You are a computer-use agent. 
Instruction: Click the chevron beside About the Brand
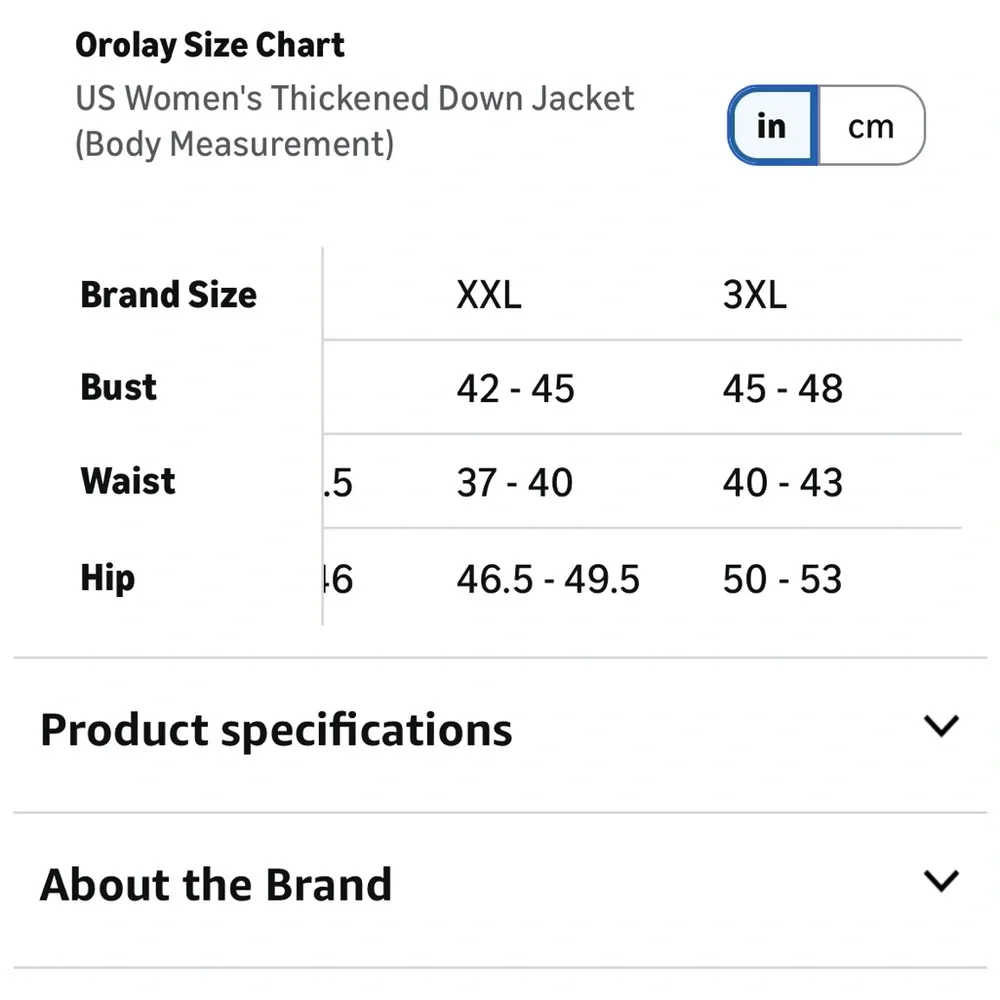(939, 881)
